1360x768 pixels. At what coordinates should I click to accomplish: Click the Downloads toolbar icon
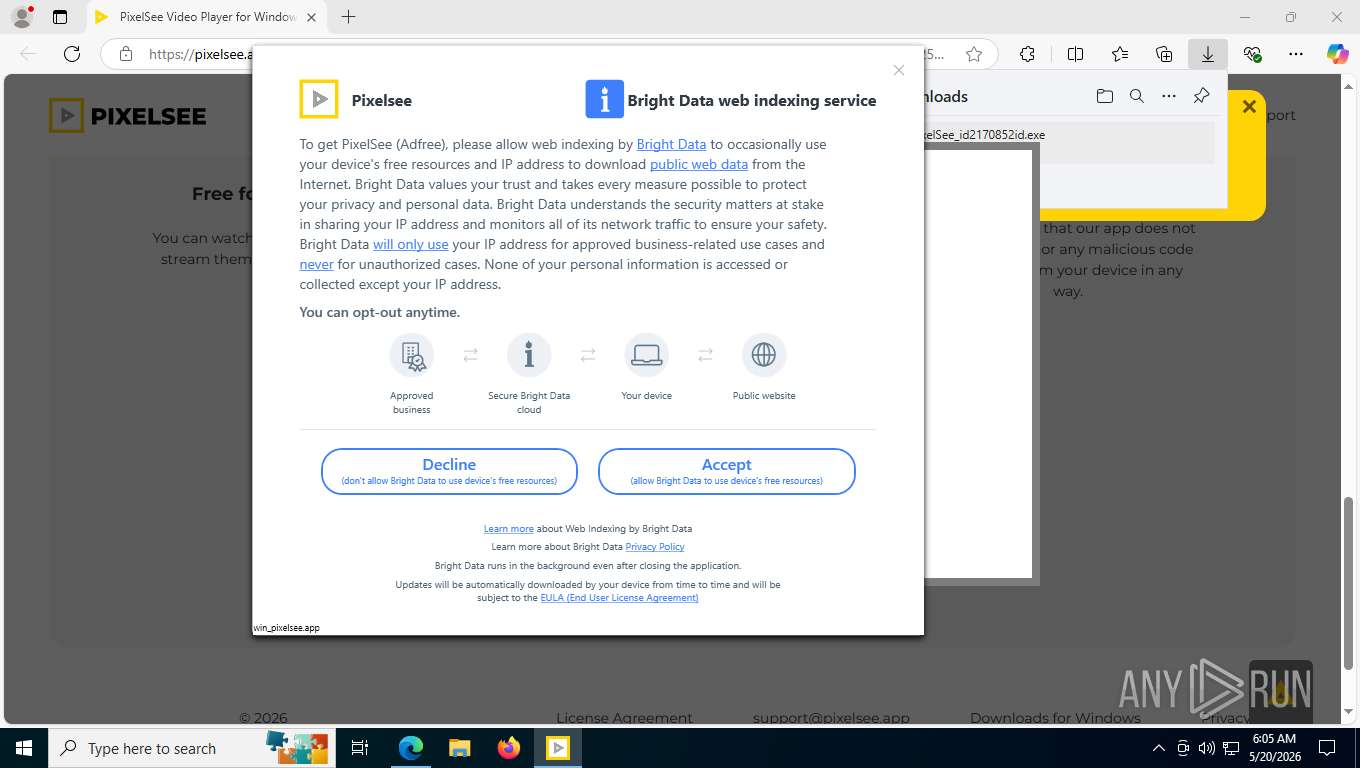click(1208, 54)
